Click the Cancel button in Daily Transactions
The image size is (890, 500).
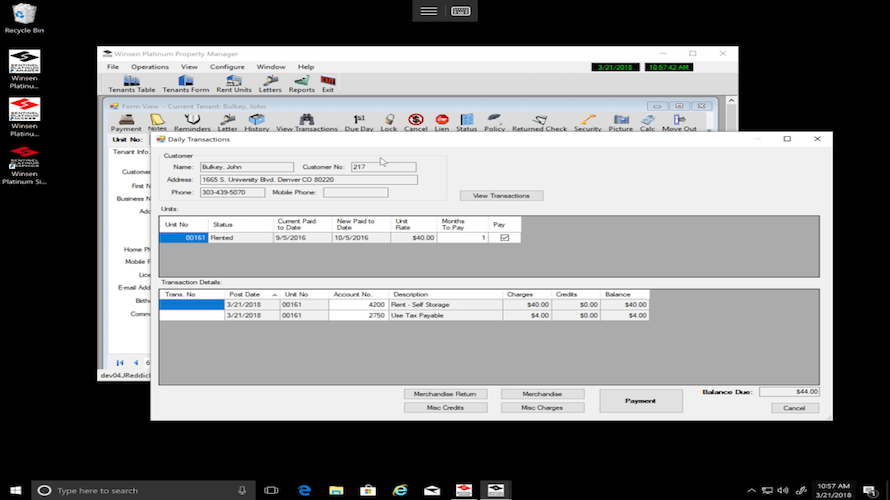tap(794, 408)
